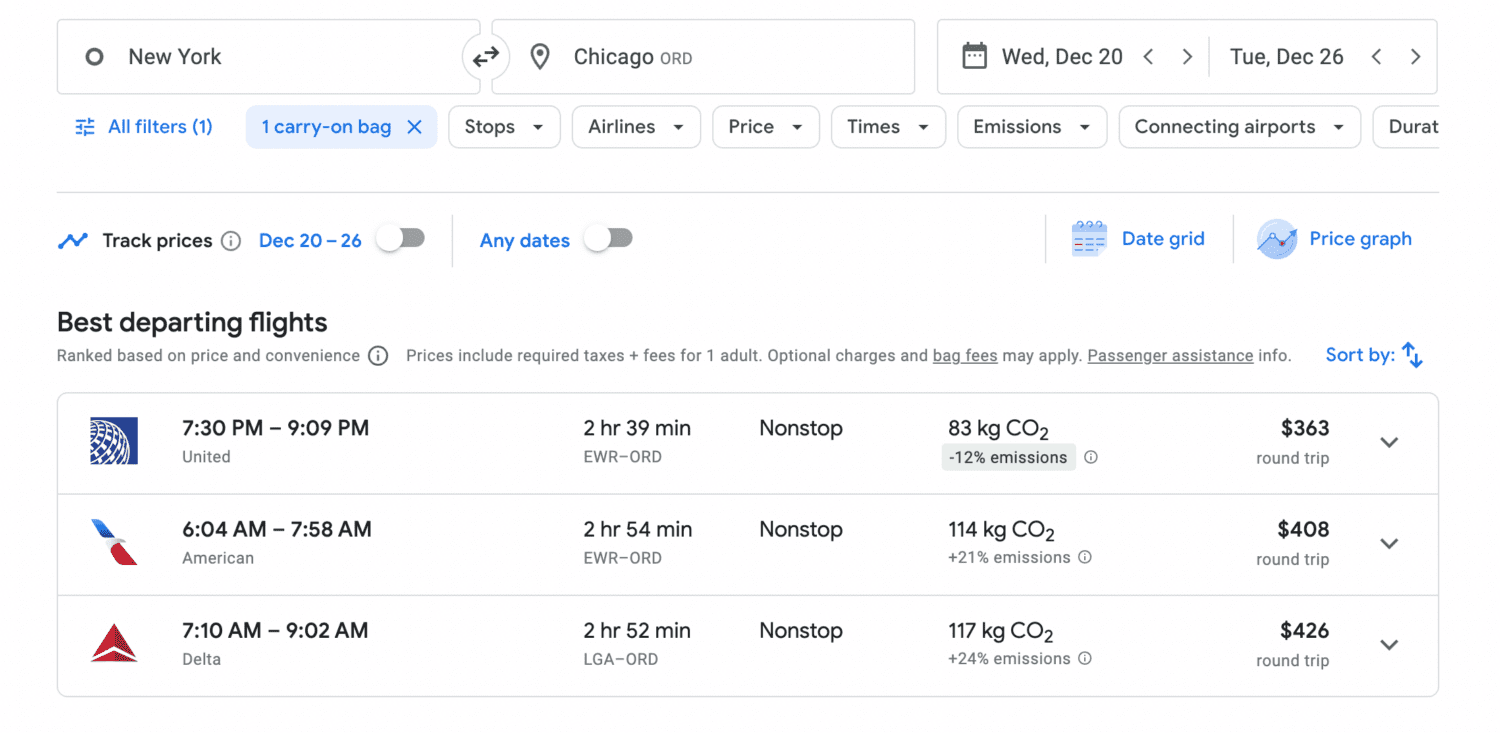
Task: Enable the Any dates toggle
Action: [x=609, y=240]
